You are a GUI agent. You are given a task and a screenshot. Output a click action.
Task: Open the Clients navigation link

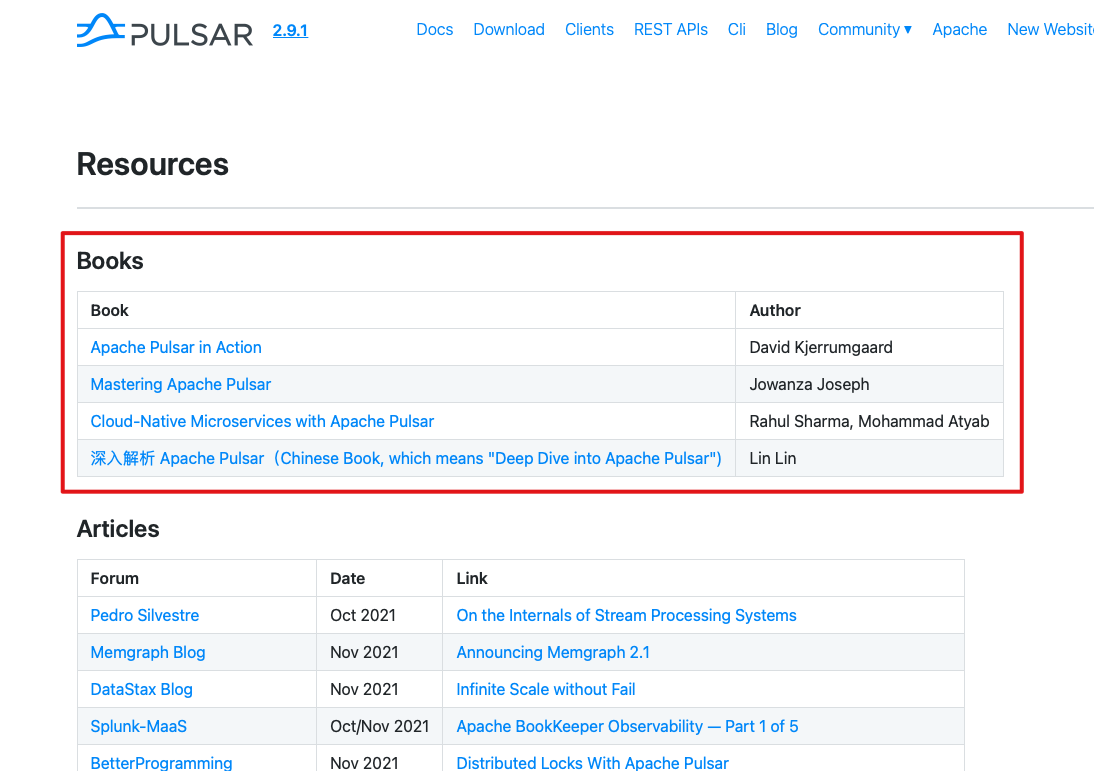(x=589, y=29)
